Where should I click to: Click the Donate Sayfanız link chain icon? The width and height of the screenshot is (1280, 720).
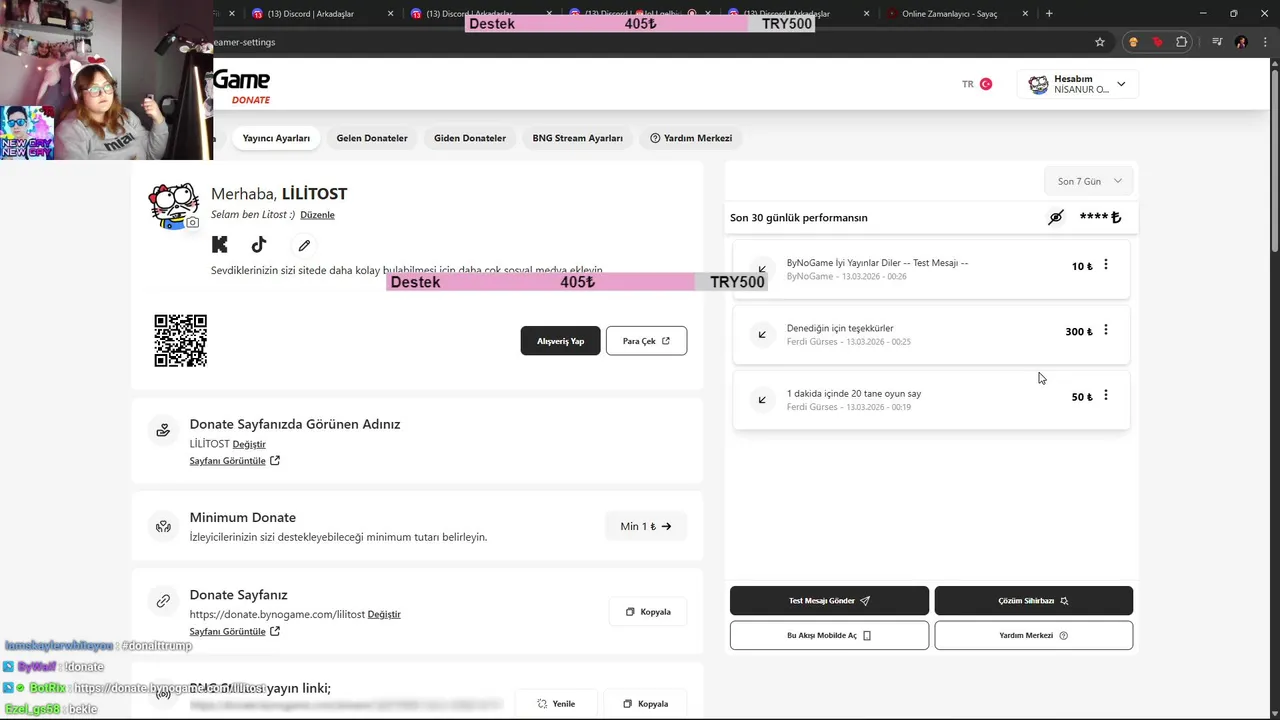pyautogui.click(x=163, y=601)
